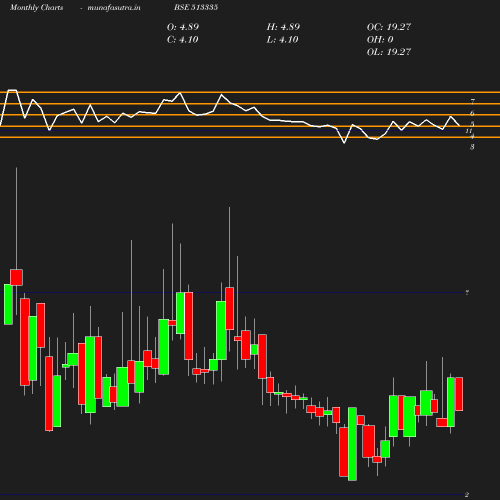Click the open value 'O: 4.89'
Image resolution: width=500 pixels, height=500 pixels.
point(183,27)
